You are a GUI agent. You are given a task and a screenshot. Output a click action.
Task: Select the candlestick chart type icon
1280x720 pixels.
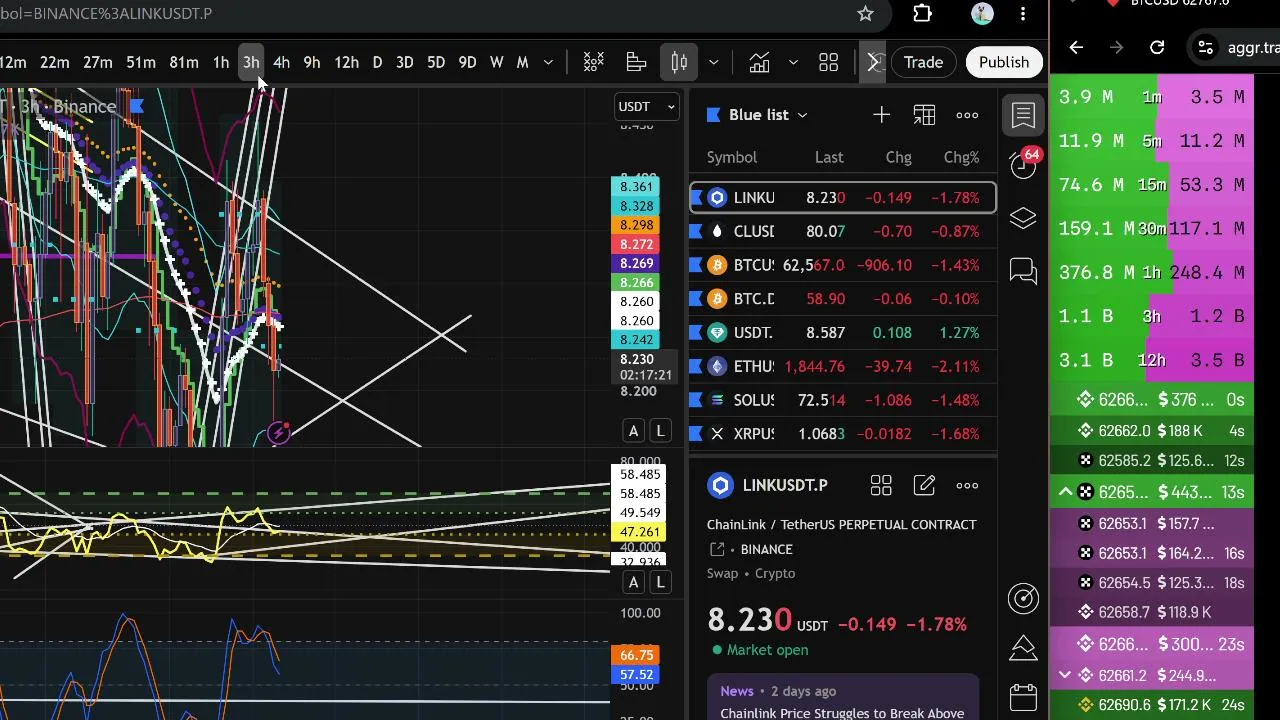679,62
